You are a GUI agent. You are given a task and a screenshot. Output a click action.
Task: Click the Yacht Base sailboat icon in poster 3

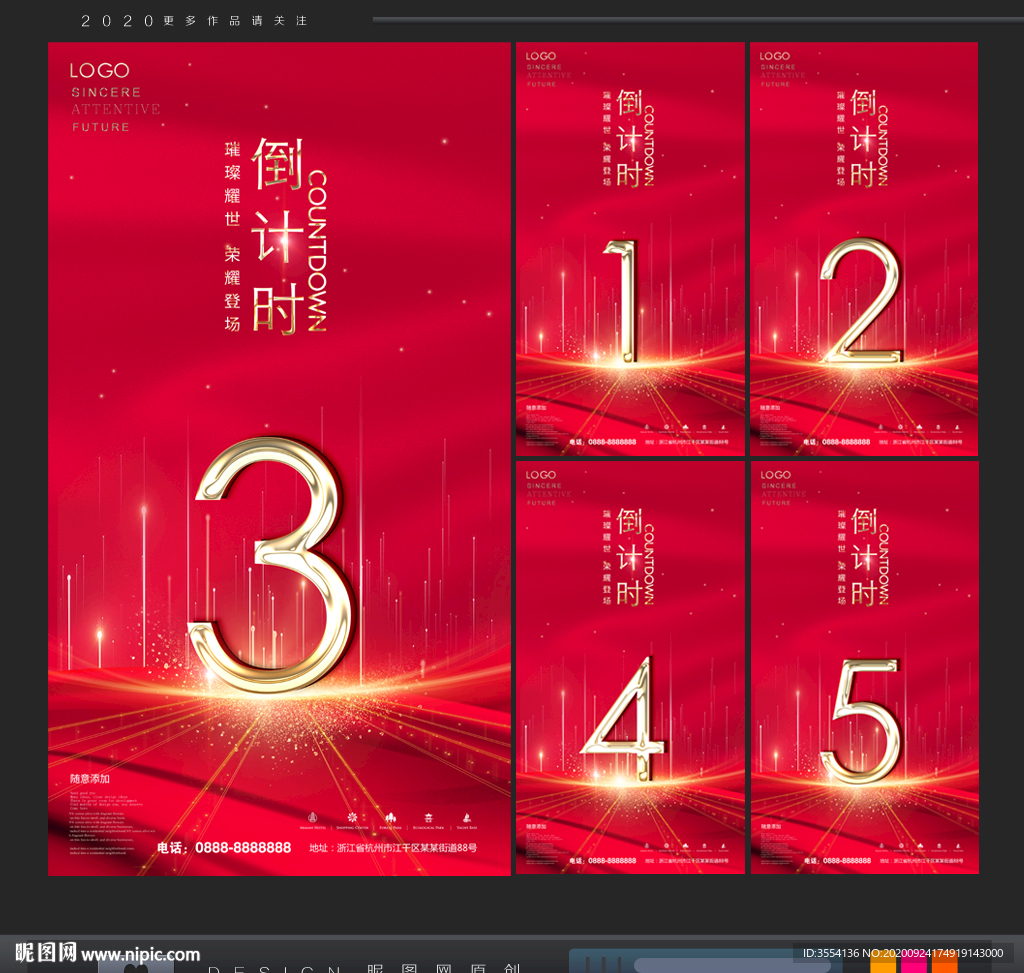(466, 818)
